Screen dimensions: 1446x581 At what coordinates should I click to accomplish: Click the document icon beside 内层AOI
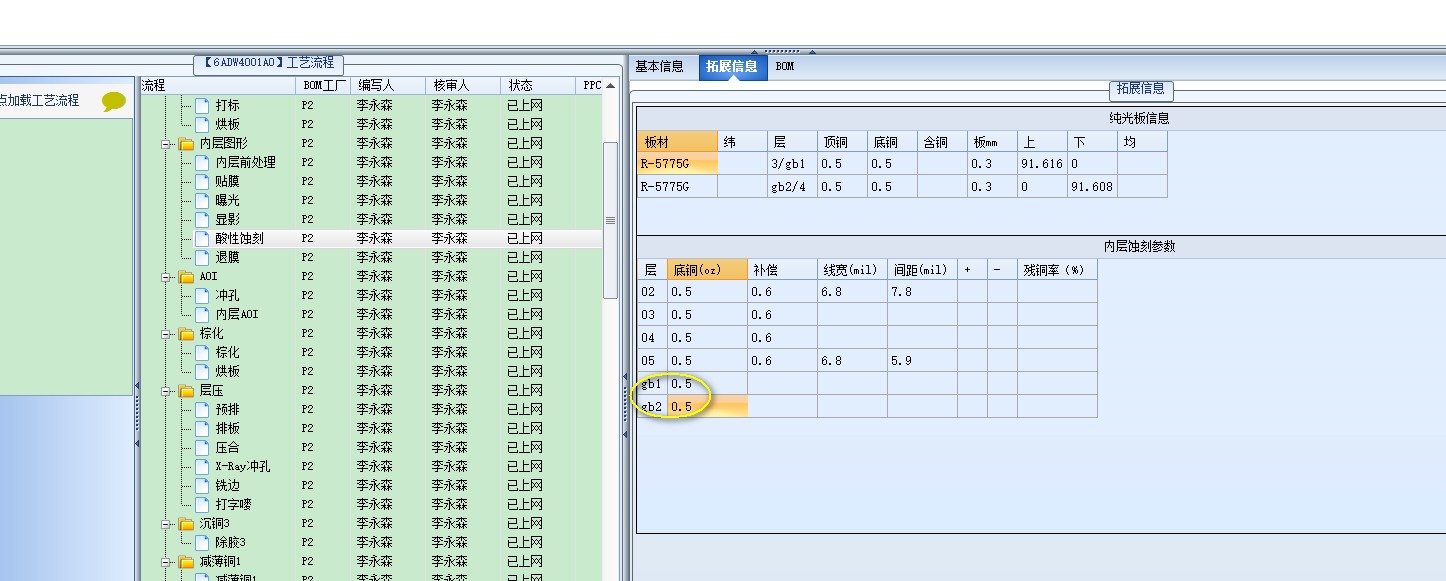tap(202, 314)
